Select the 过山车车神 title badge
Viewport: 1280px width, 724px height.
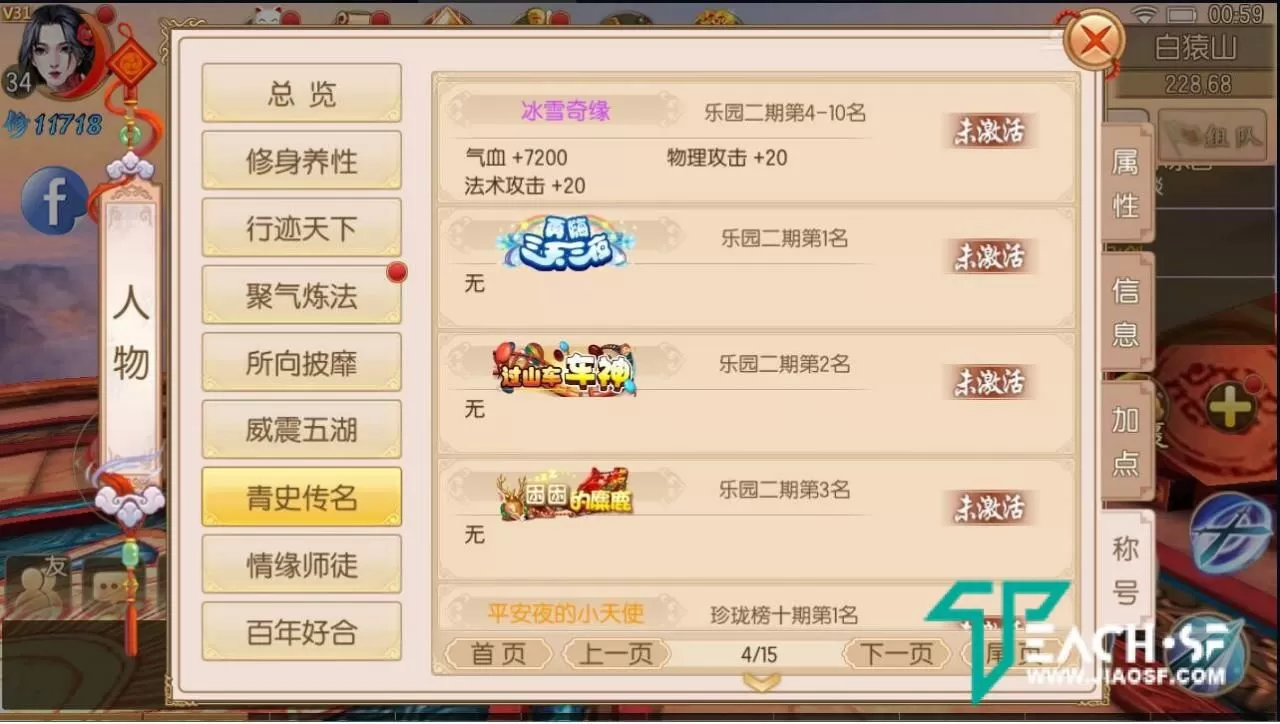[x=564, y=370]
